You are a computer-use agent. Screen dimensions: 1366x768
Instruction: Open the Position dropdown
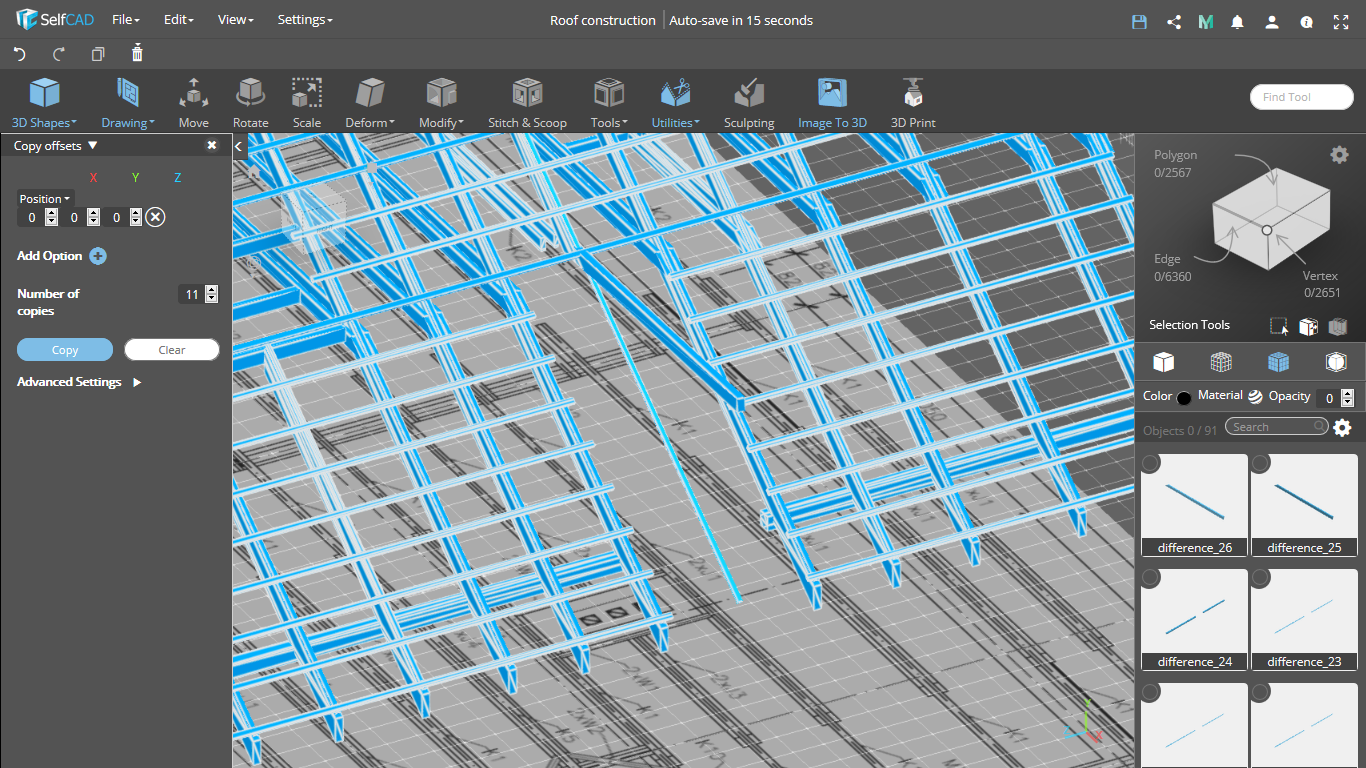(45, 199)
